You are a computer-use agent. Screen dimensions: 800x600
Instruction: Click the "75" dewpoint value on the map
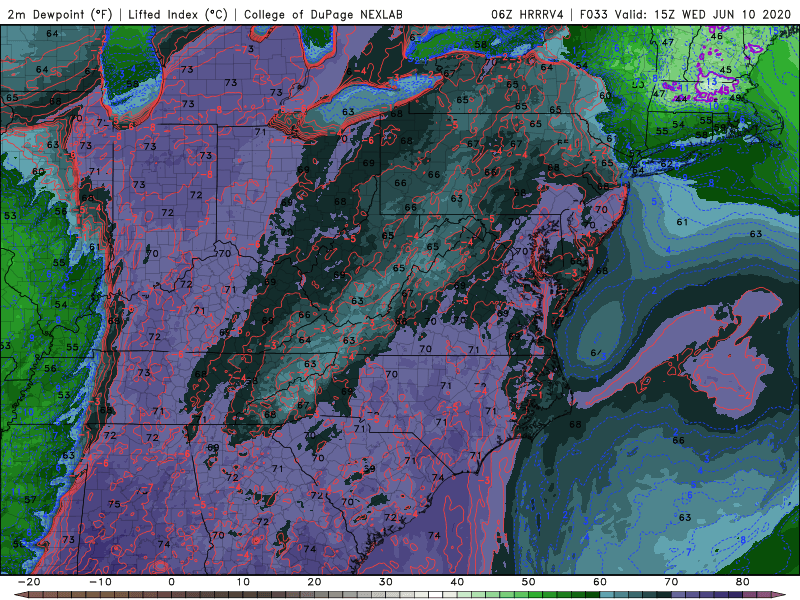coord(114,504)
